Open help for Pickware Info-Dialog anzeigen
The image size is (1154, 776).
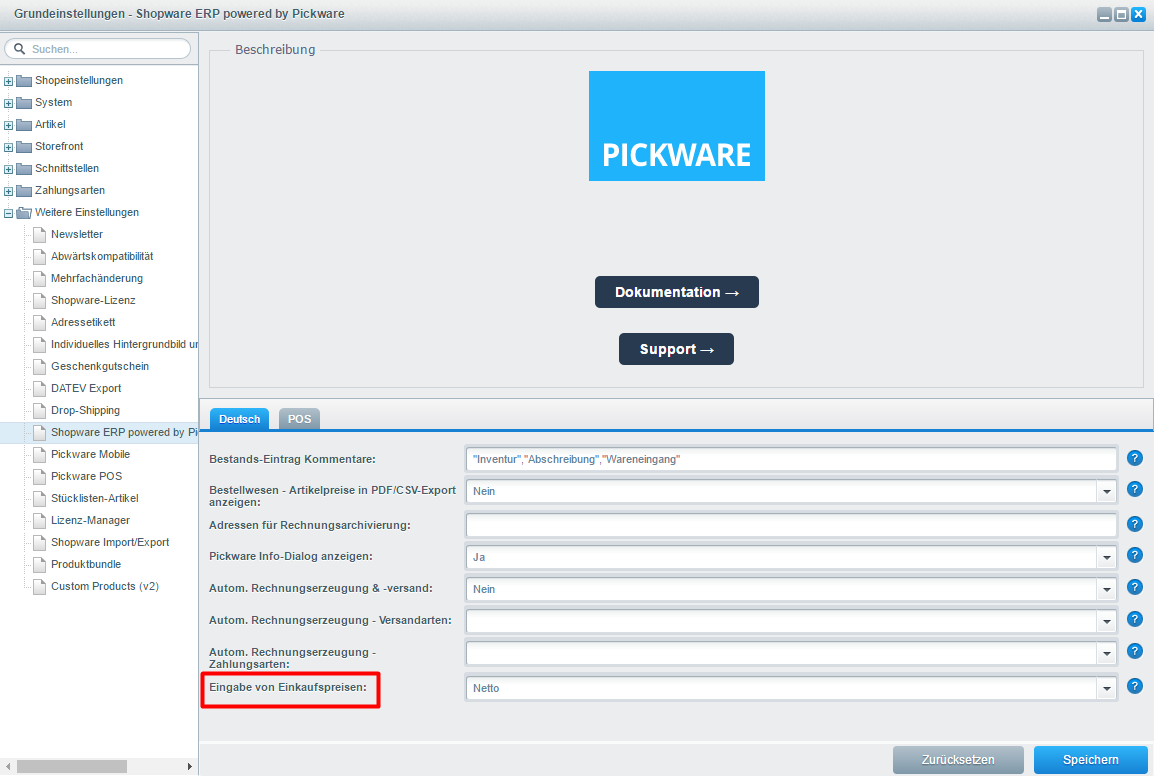(1135, 555)
